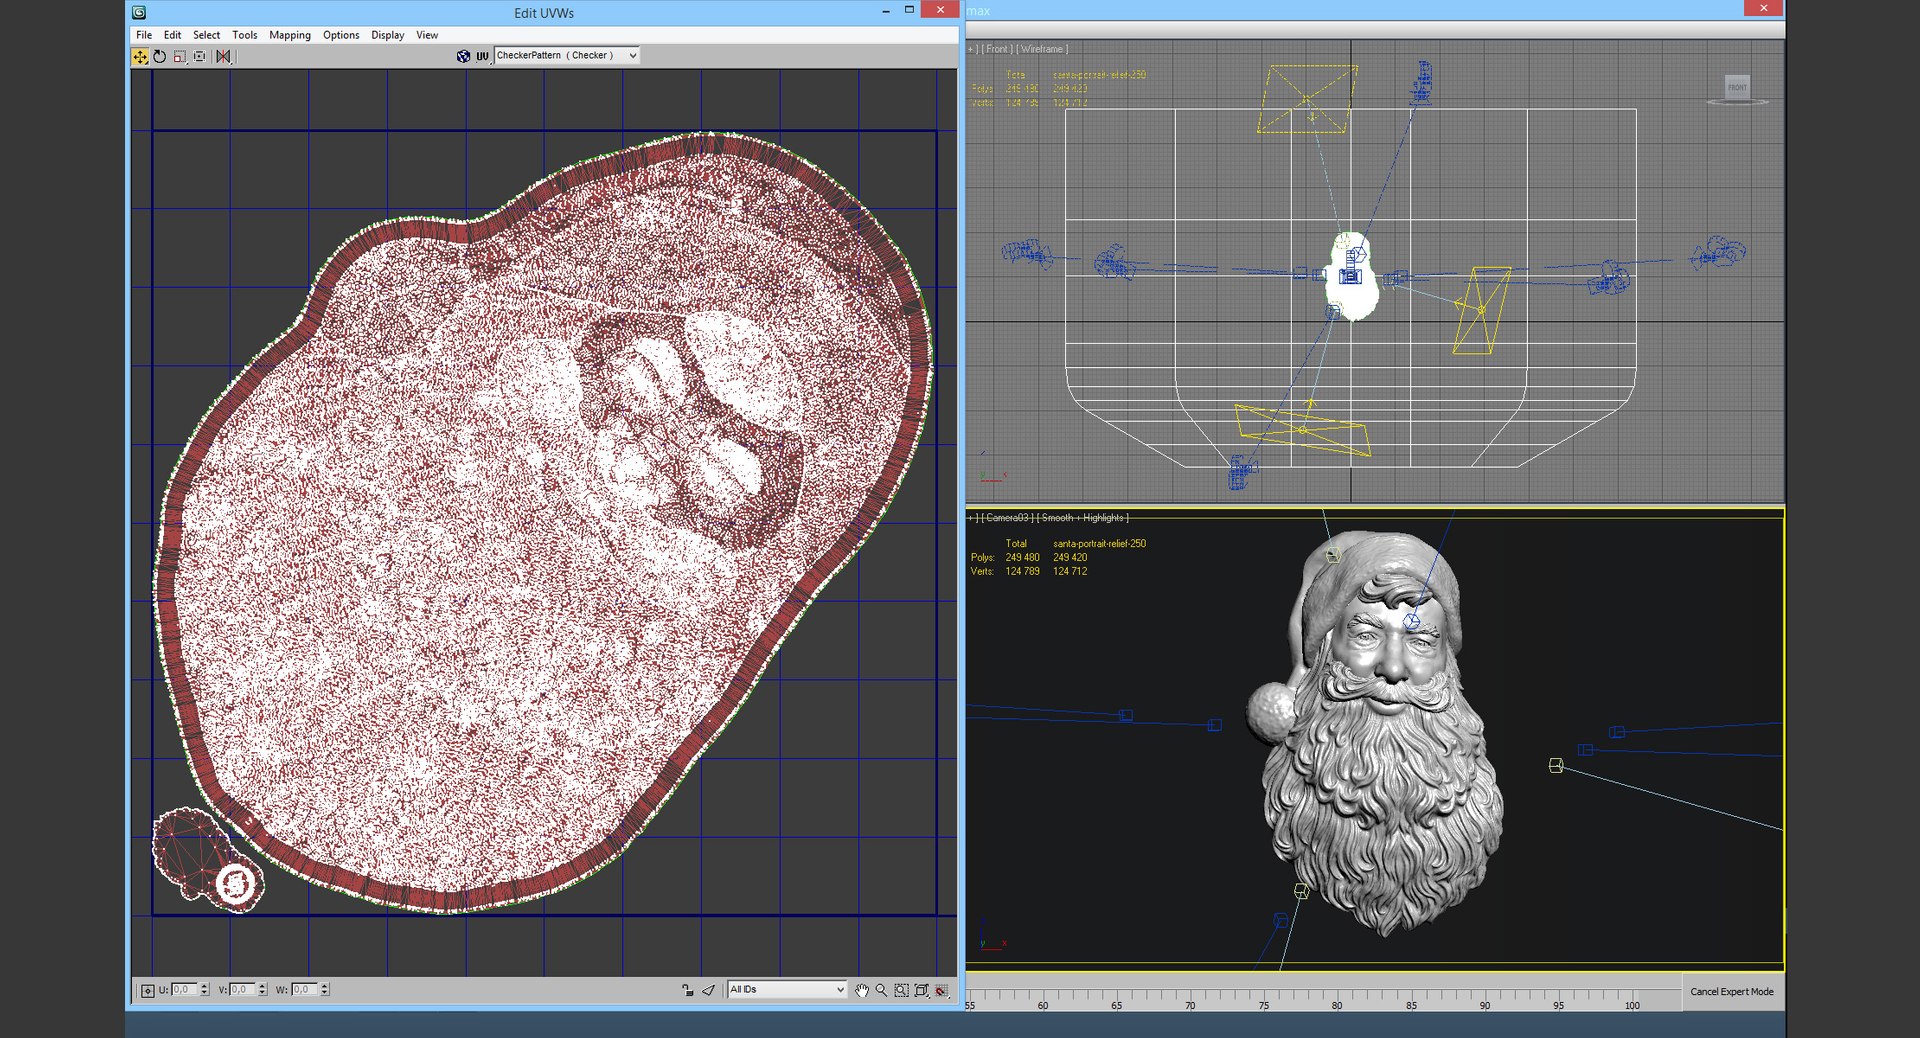The width and height of the screenshot is (1920, 1038).
Task: Click the Mirror tool icon
Action: (x=223, y=57)
